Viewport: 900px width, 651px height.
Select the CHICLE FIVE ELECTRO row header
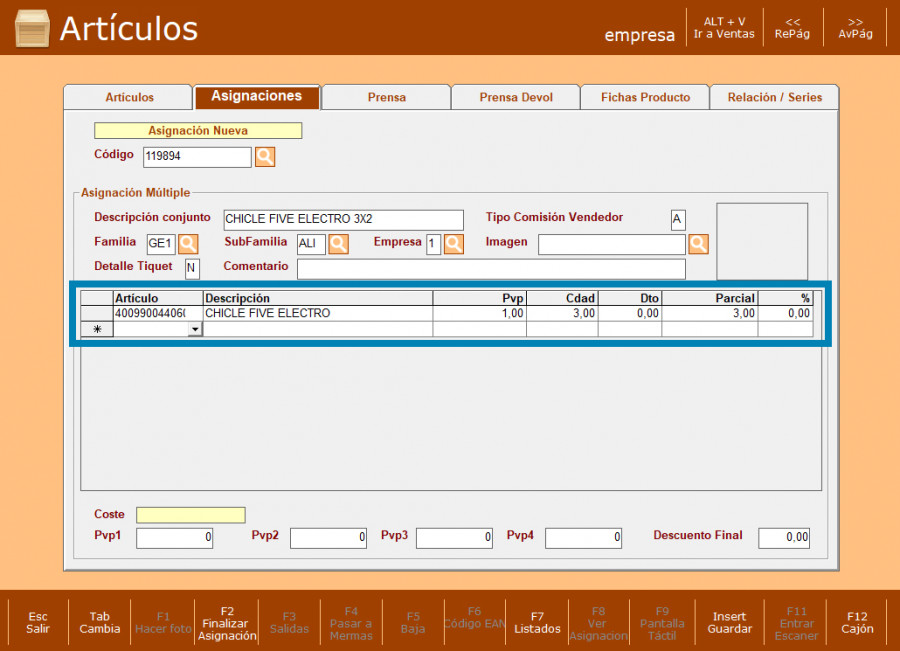97,313
